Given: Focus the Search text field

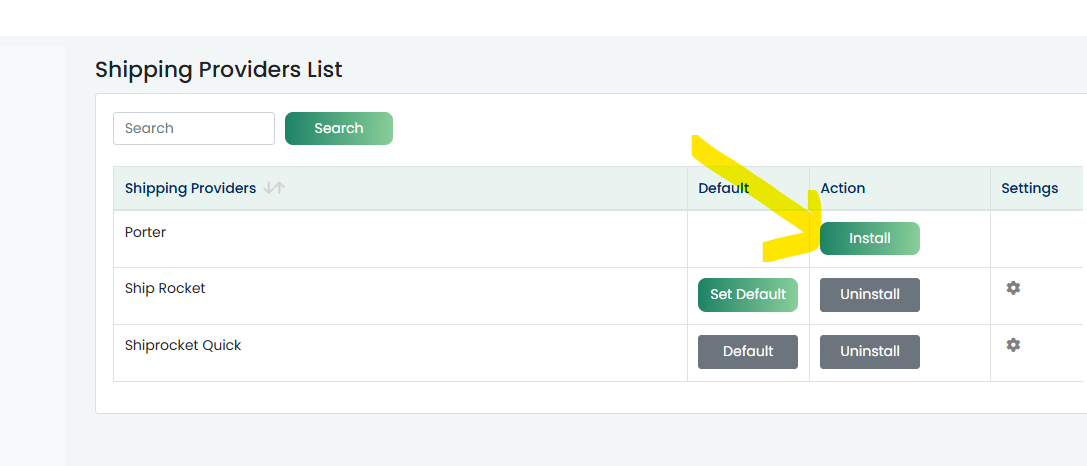Looking at the screenshot, I should coord(194,128).
